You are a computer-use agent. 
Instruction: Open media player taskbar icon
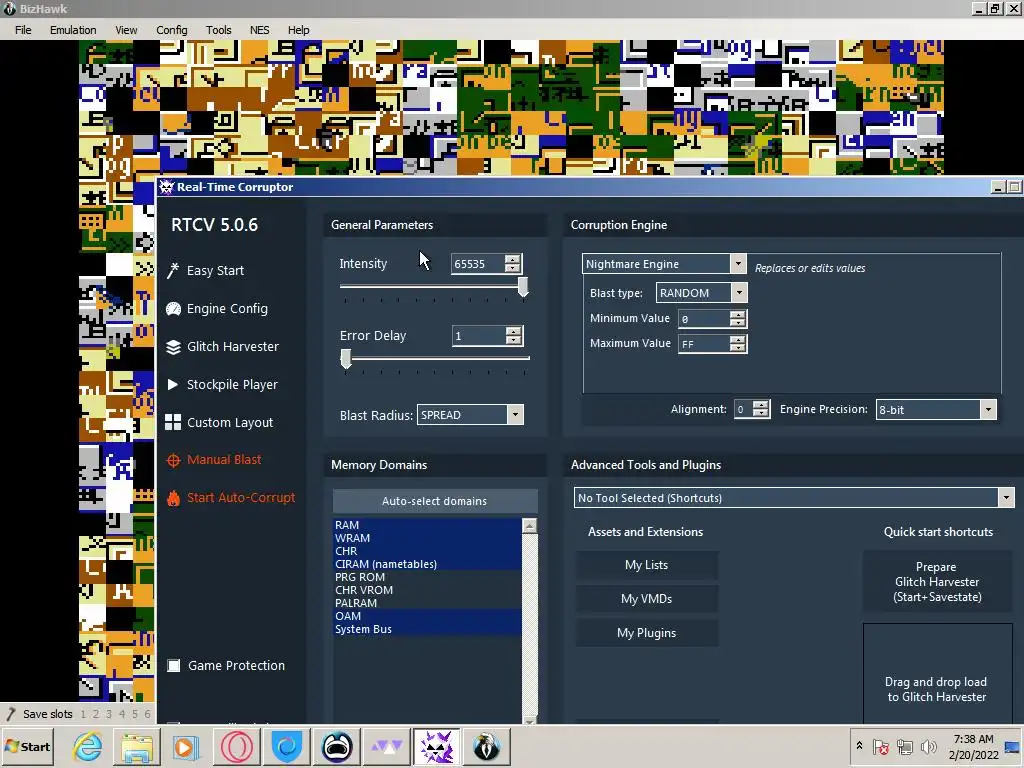(x=186, y=746)
